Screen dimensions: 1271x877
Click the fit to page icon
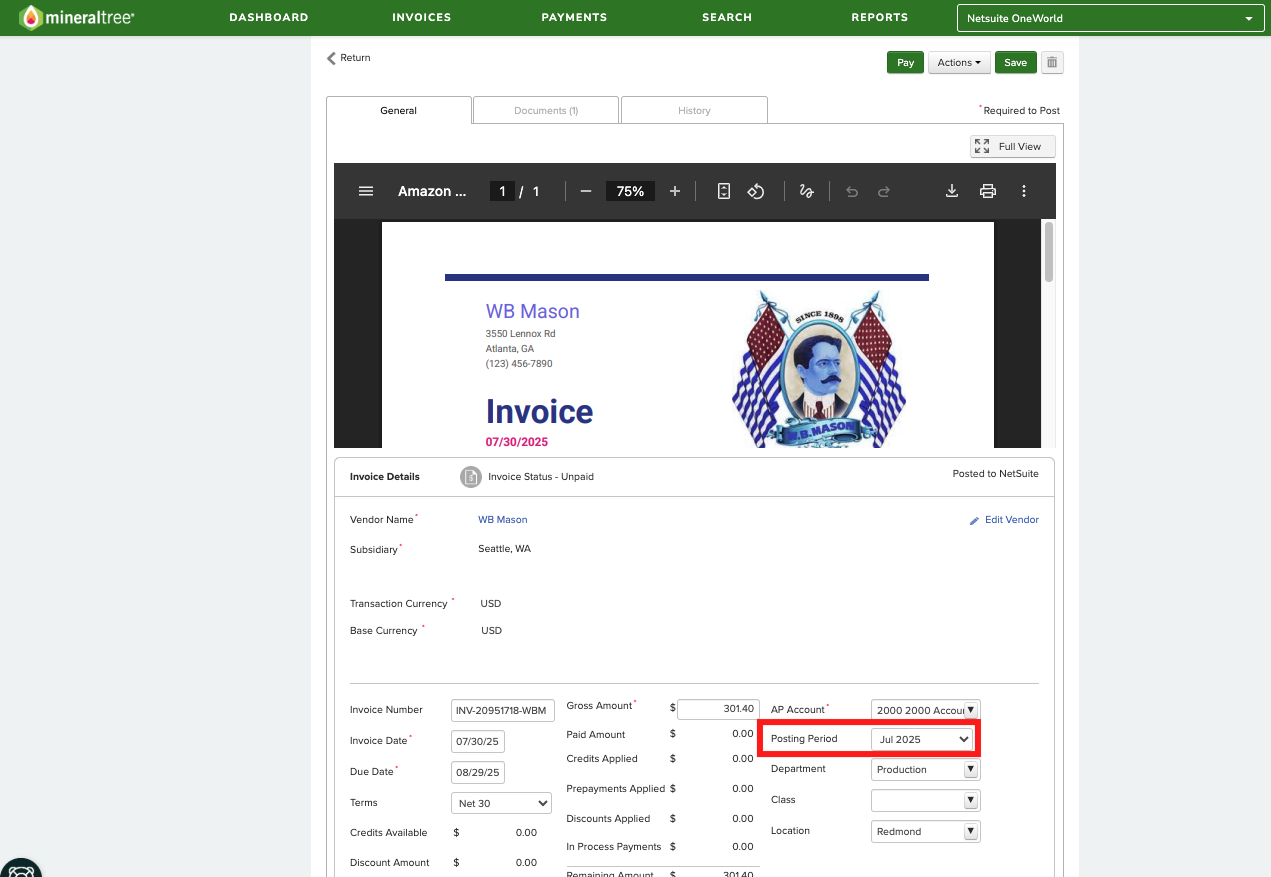pos(724,191)
